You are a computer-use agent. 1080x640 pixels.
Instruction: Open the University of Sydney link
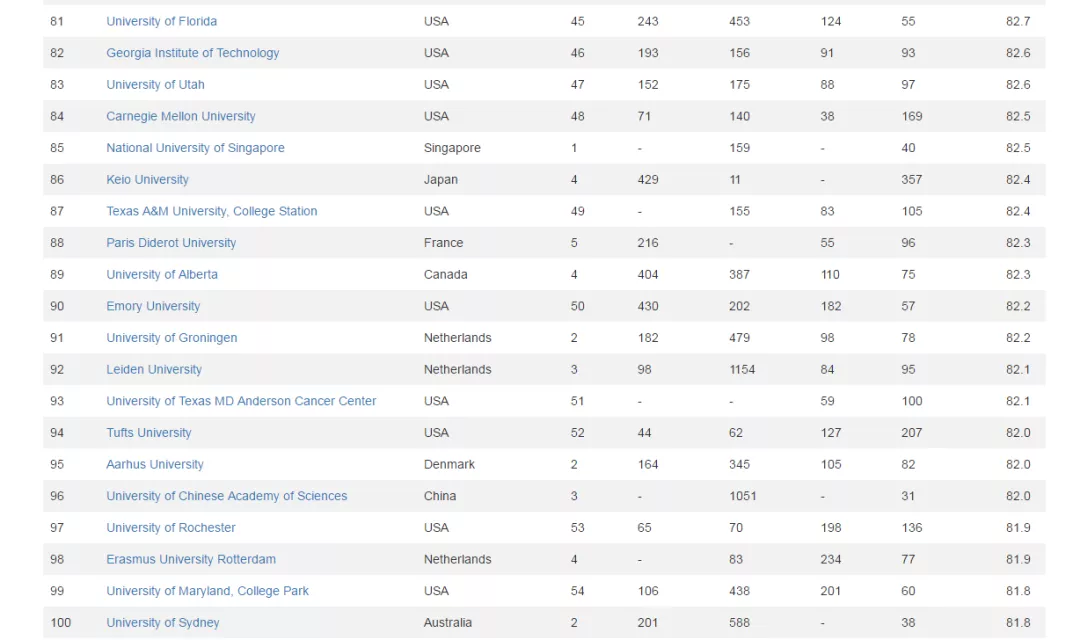163,623
